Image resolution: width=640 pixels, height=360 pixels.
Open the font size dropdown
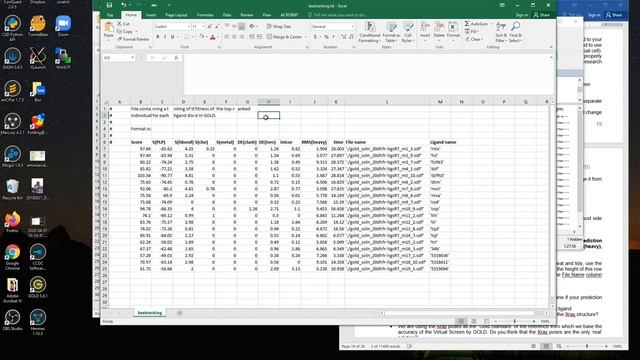[x=203, y=27]
